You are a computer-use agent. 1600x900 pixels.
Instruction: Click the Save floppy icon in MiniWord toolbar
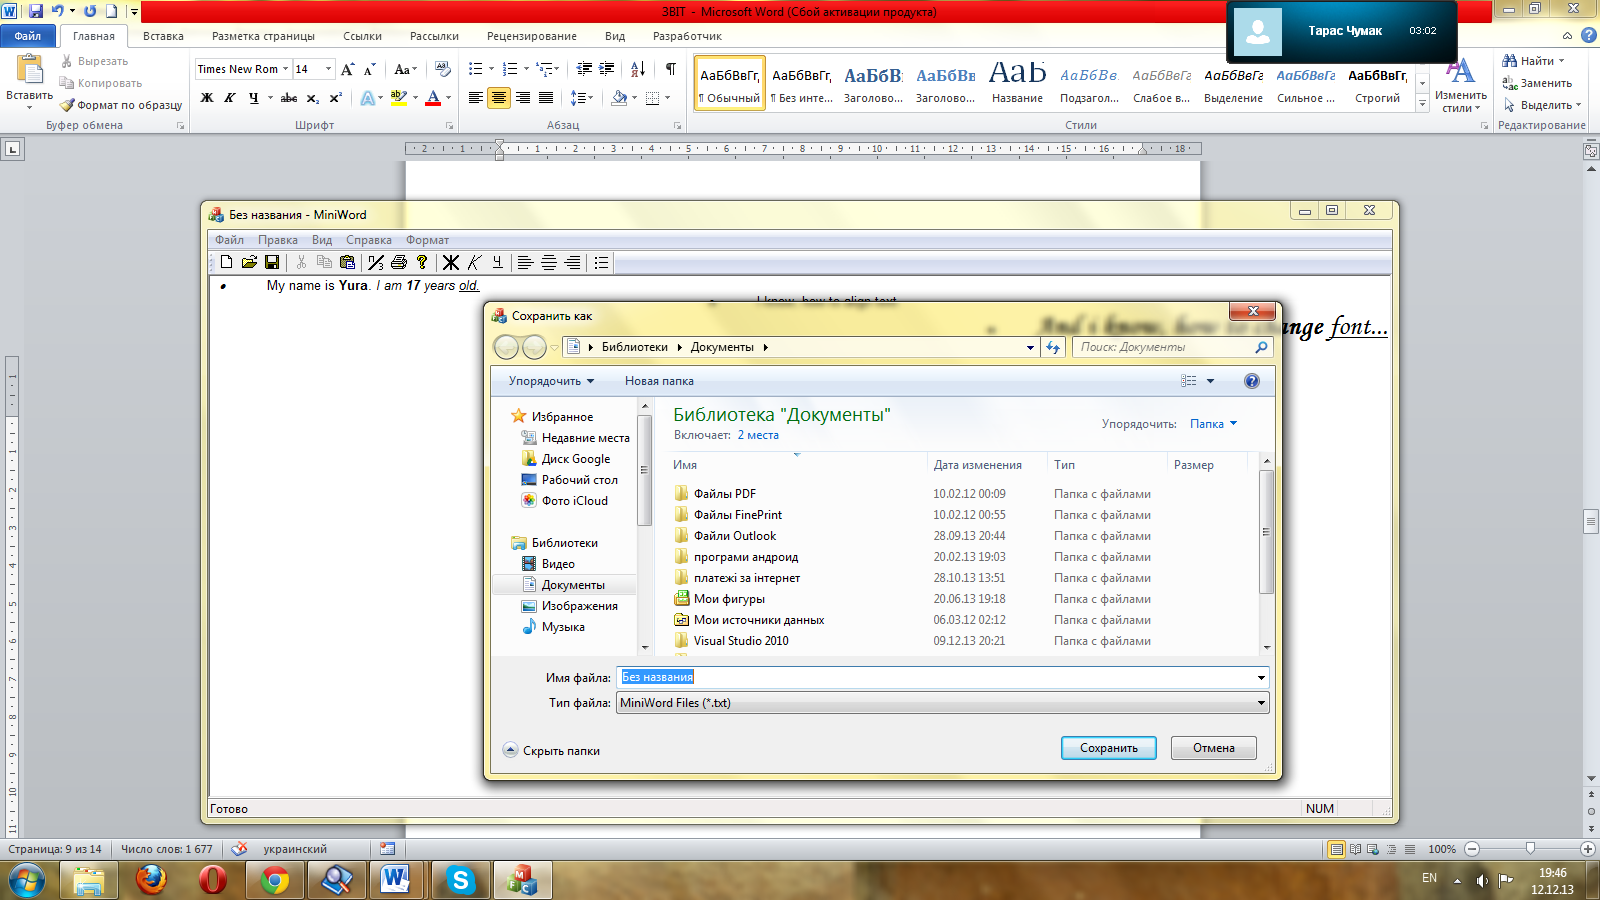[272, 262]
